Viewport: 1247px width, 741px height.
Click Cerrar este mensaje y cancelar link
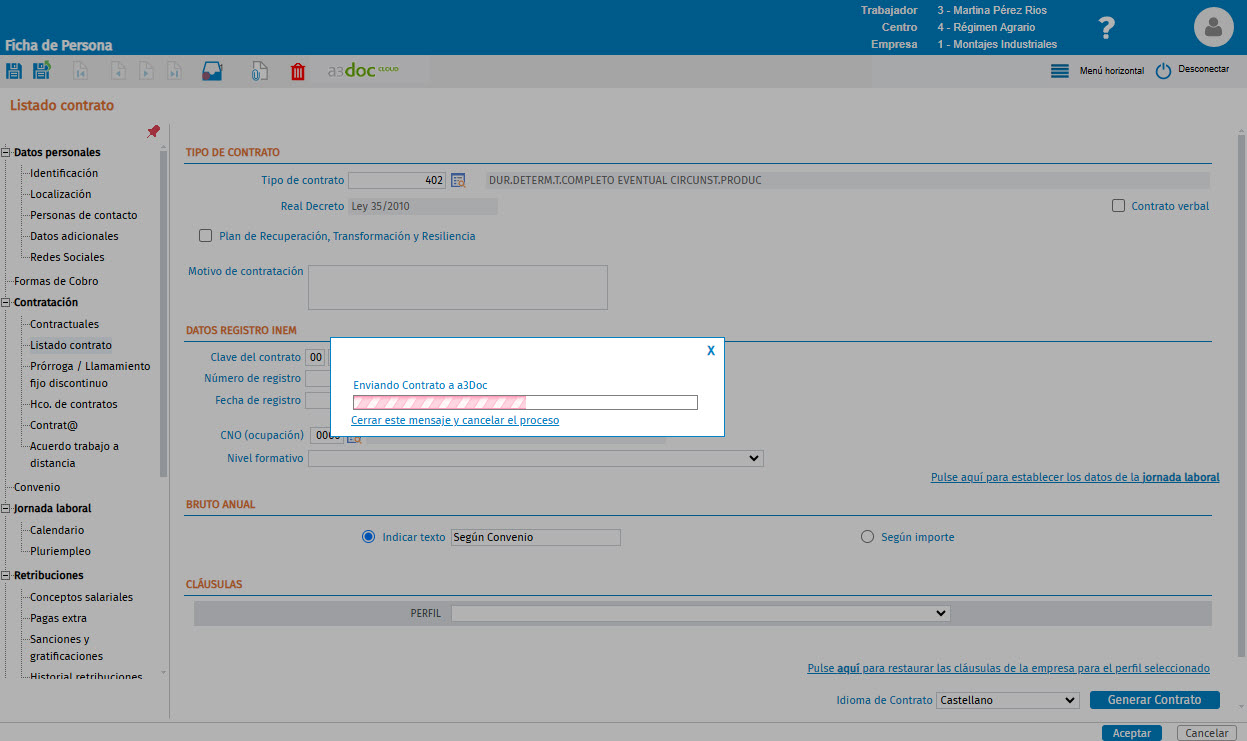455,420
